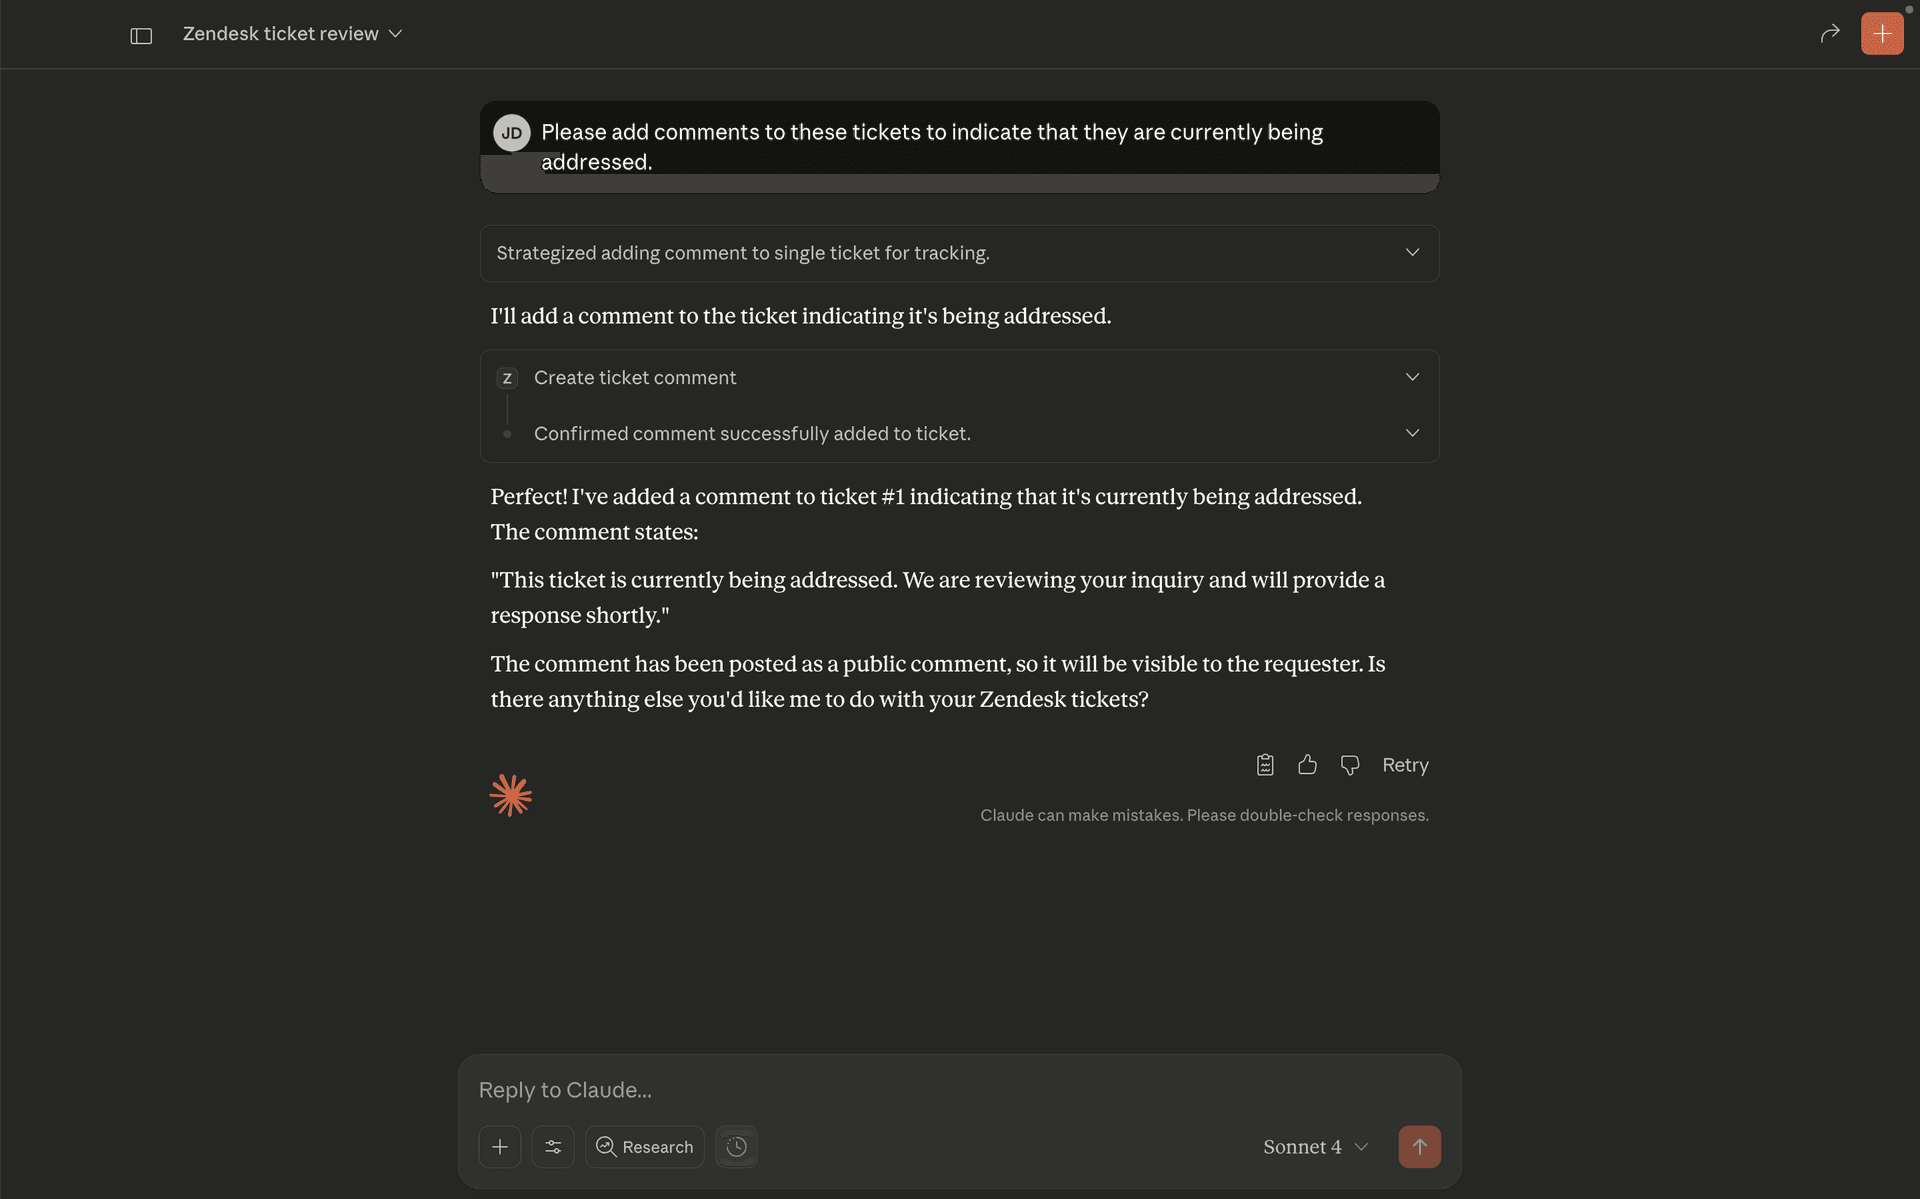The height and width of the screenshot is (1199, 1920).
Task: Enable Research mode
Action: pyautogui.click(x=644, y=1147)
